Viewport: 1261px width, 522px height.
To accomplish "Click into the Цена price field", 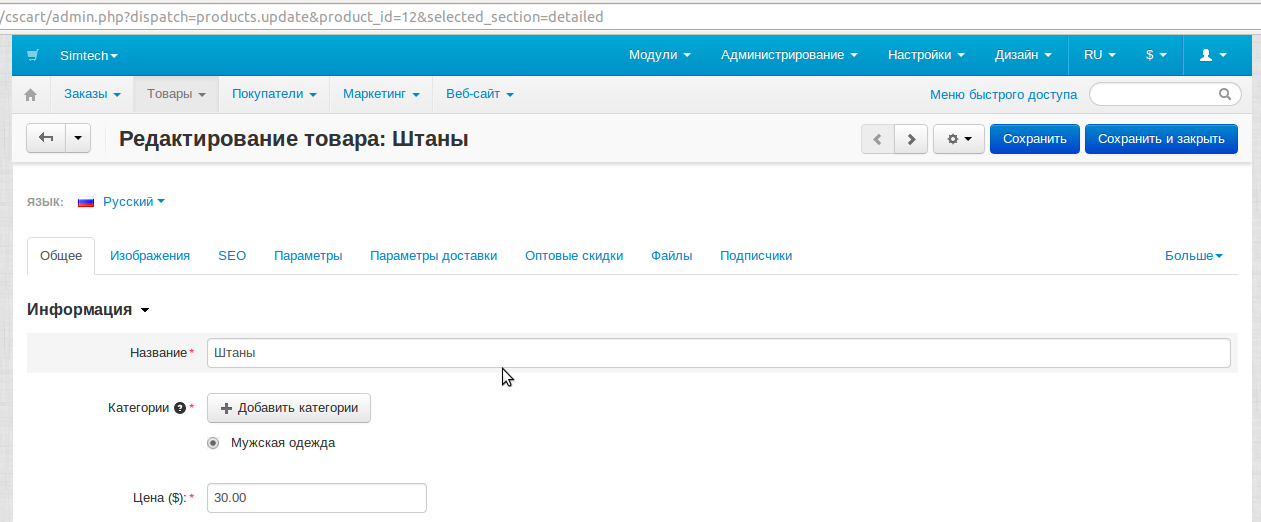I will pyautogui.click(x=316, y=498).
